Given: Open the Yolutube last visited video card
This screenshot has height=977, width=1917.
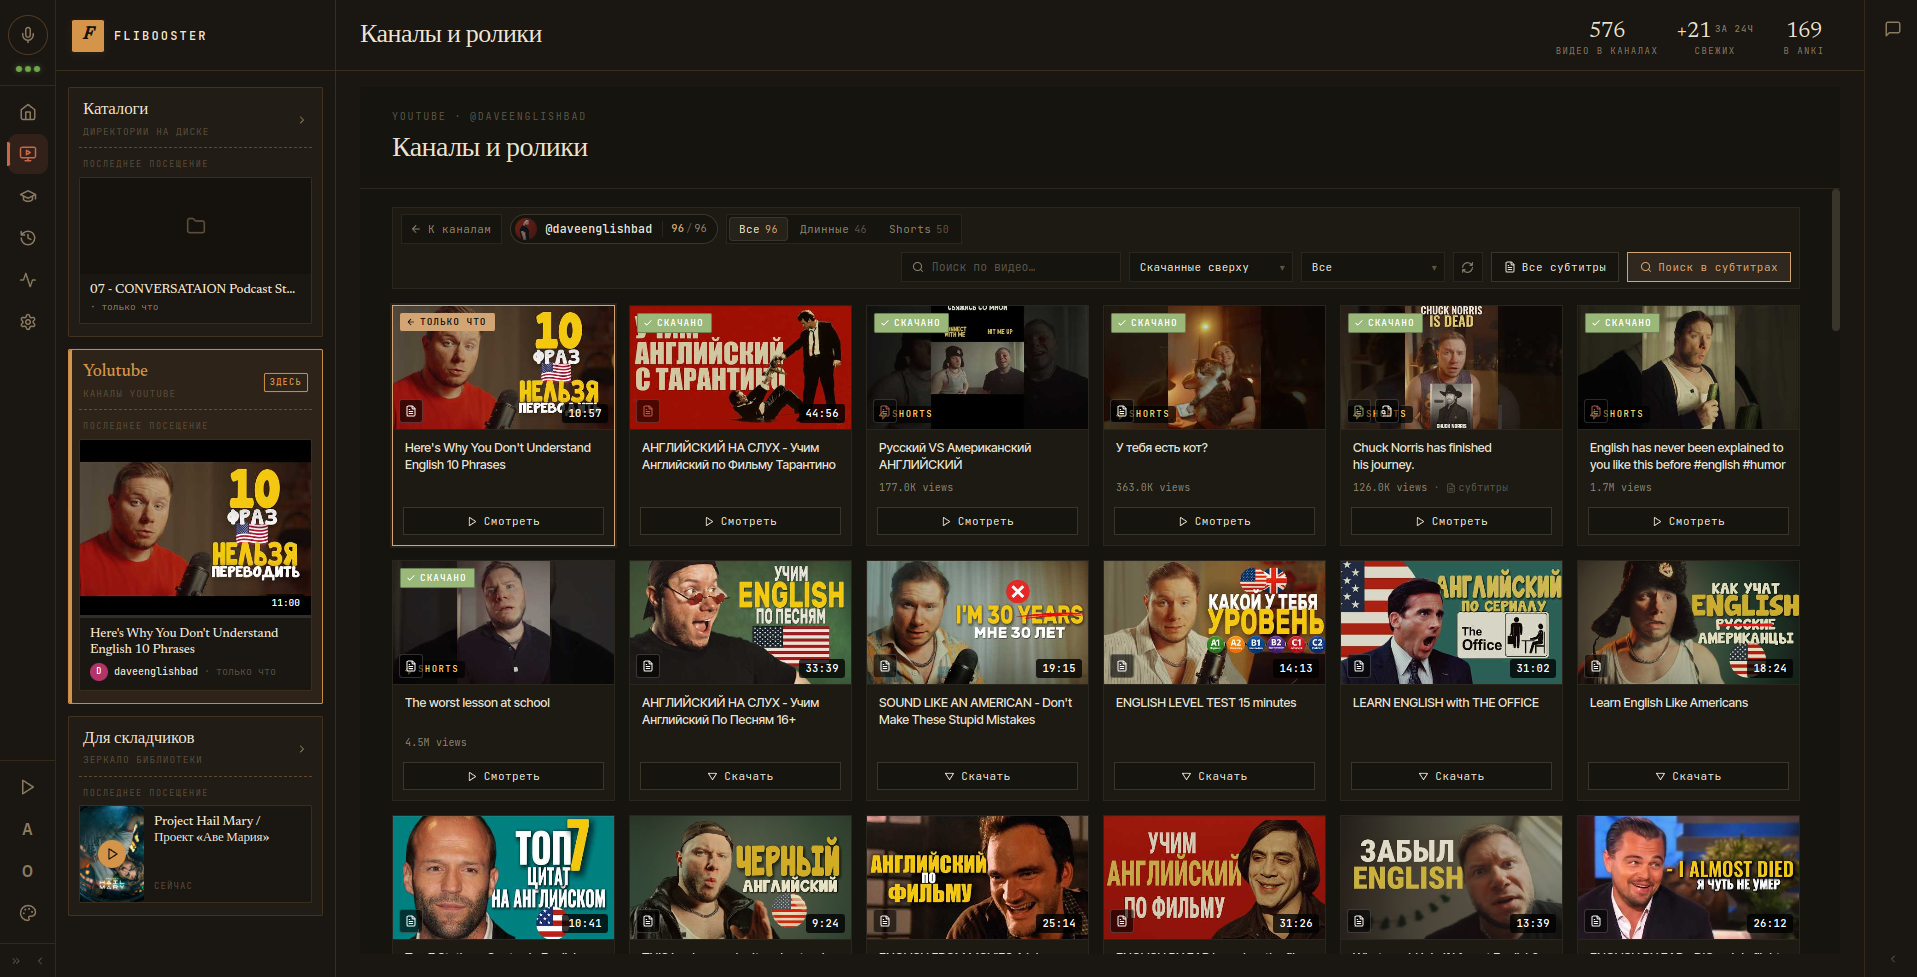Looking at the screenshot, I should pyautogui.click(x=196, y=565).
